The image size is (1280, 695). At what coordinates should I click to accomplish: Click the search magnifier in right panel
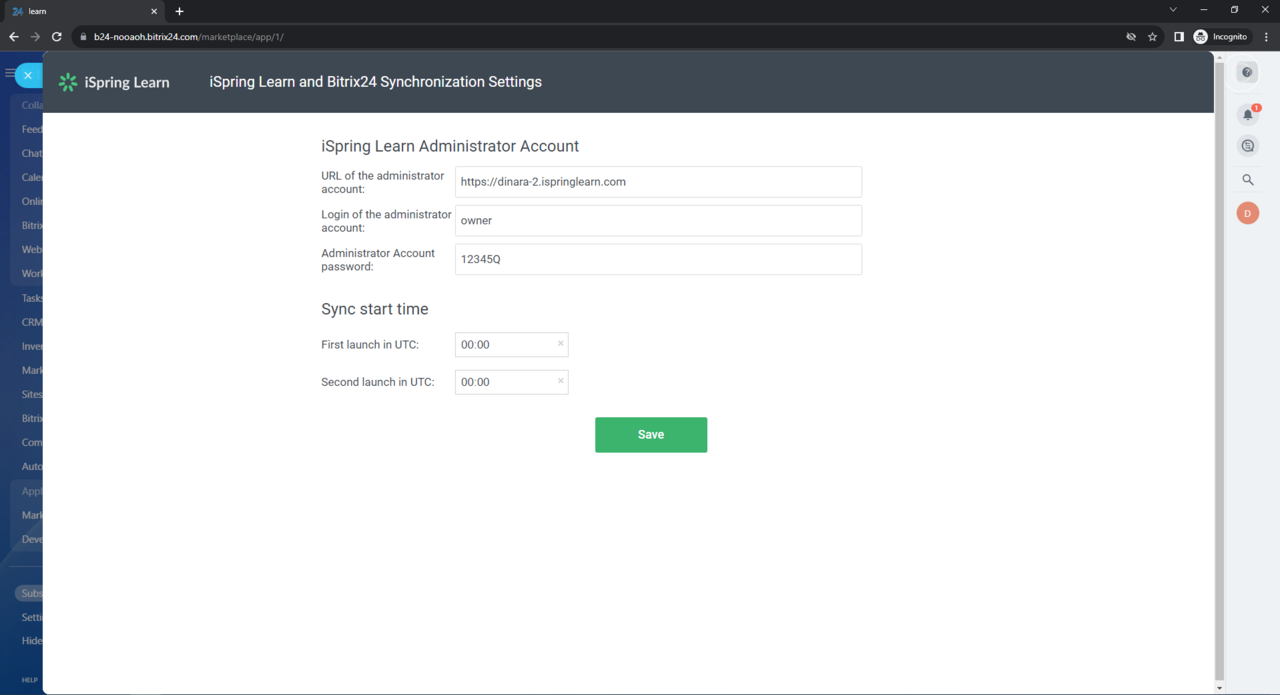pos(1247,180)
